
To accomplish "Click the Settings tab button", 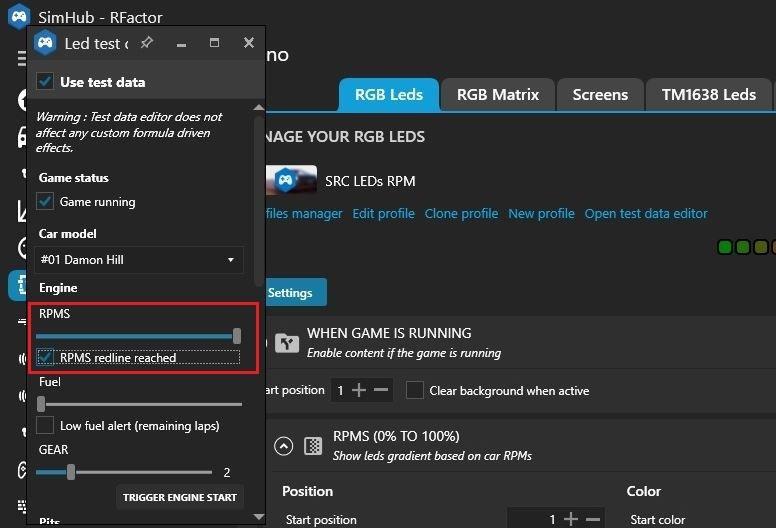I will click(295, 292).
